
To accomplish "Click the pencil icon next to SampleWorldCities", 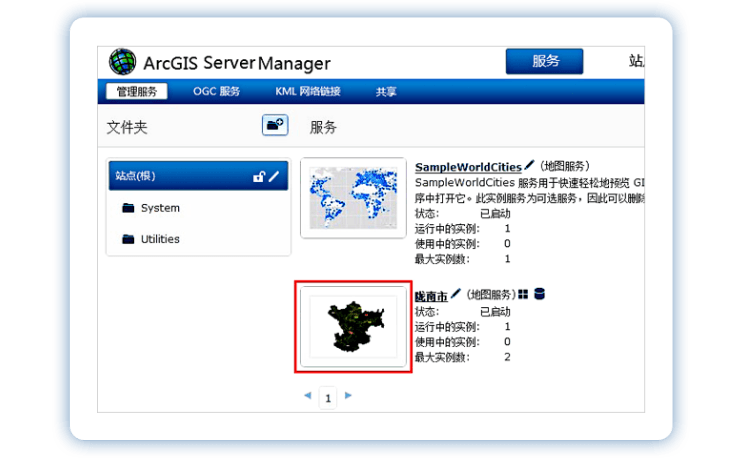I will pos(530,165).
